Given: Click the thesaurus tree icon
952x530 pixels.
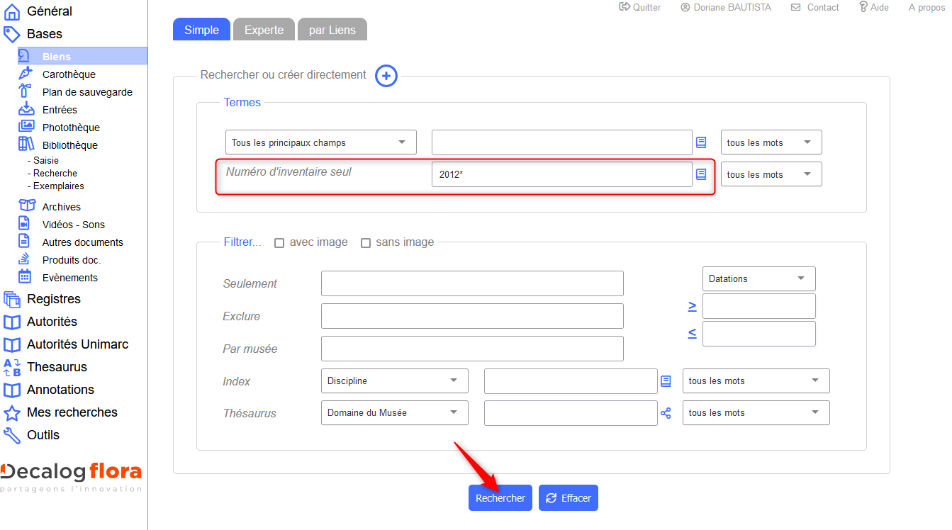Looking at the screenshot, I should click(666, 413).
